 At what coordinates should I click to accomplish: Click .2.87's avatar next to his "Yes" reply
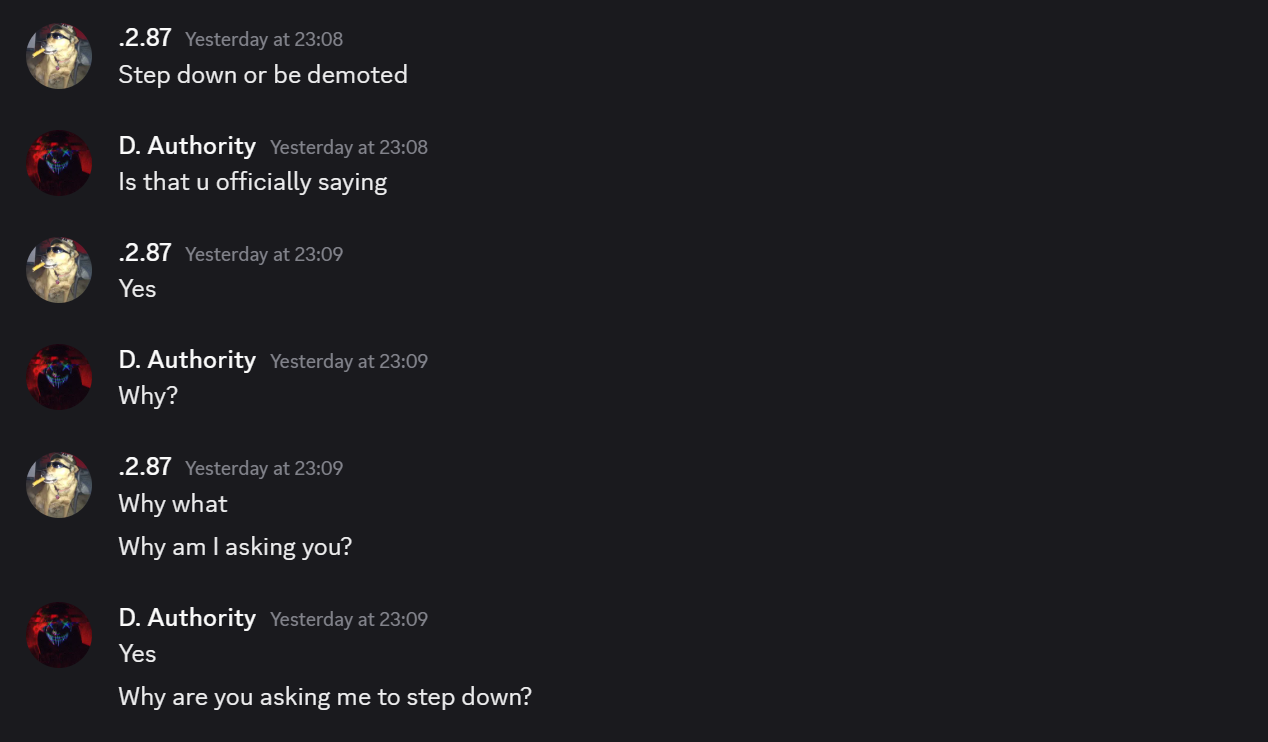pyautogui.click(x=59, y=270)
